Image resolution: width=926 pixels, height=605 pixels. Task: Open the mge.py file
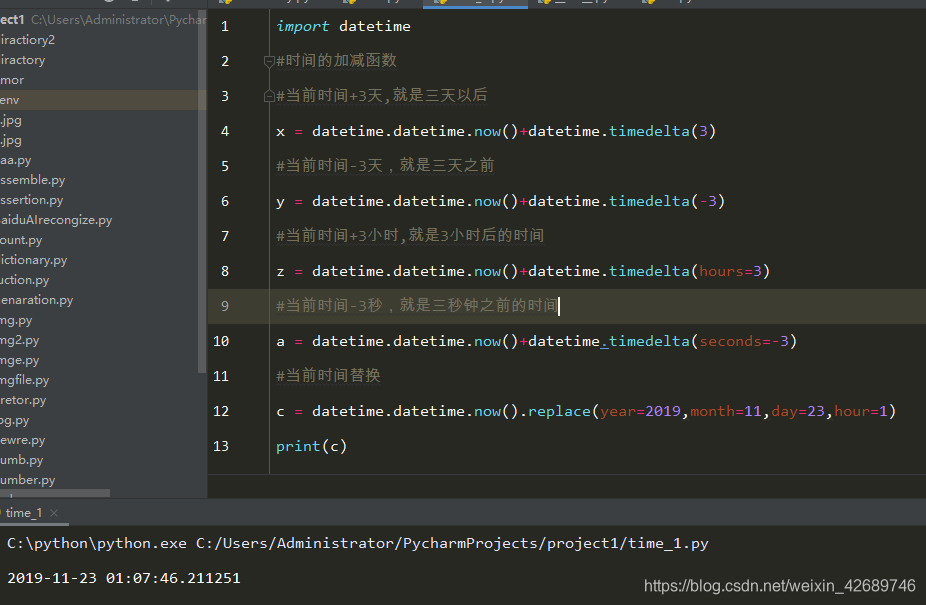coord(19,360)
